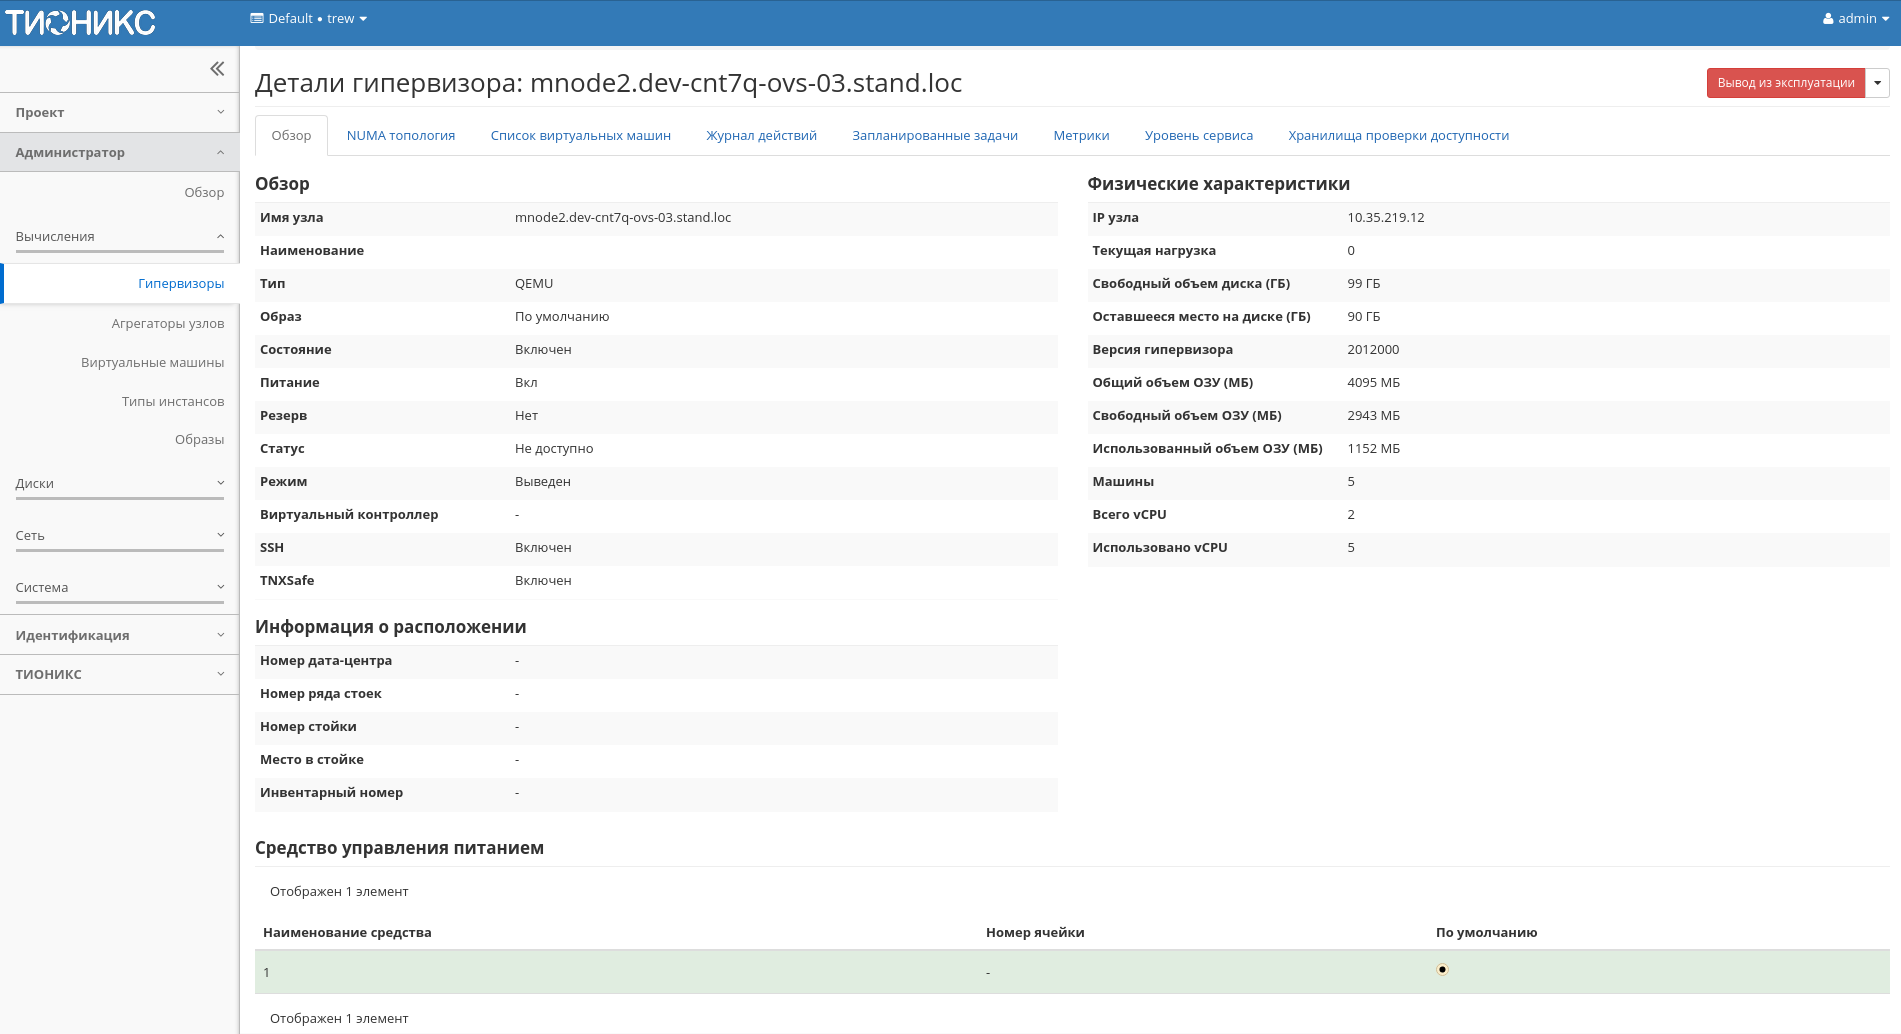
Task: Open the dropdown next to Вывод из эксплуатации
Action: click(1878, 82)
